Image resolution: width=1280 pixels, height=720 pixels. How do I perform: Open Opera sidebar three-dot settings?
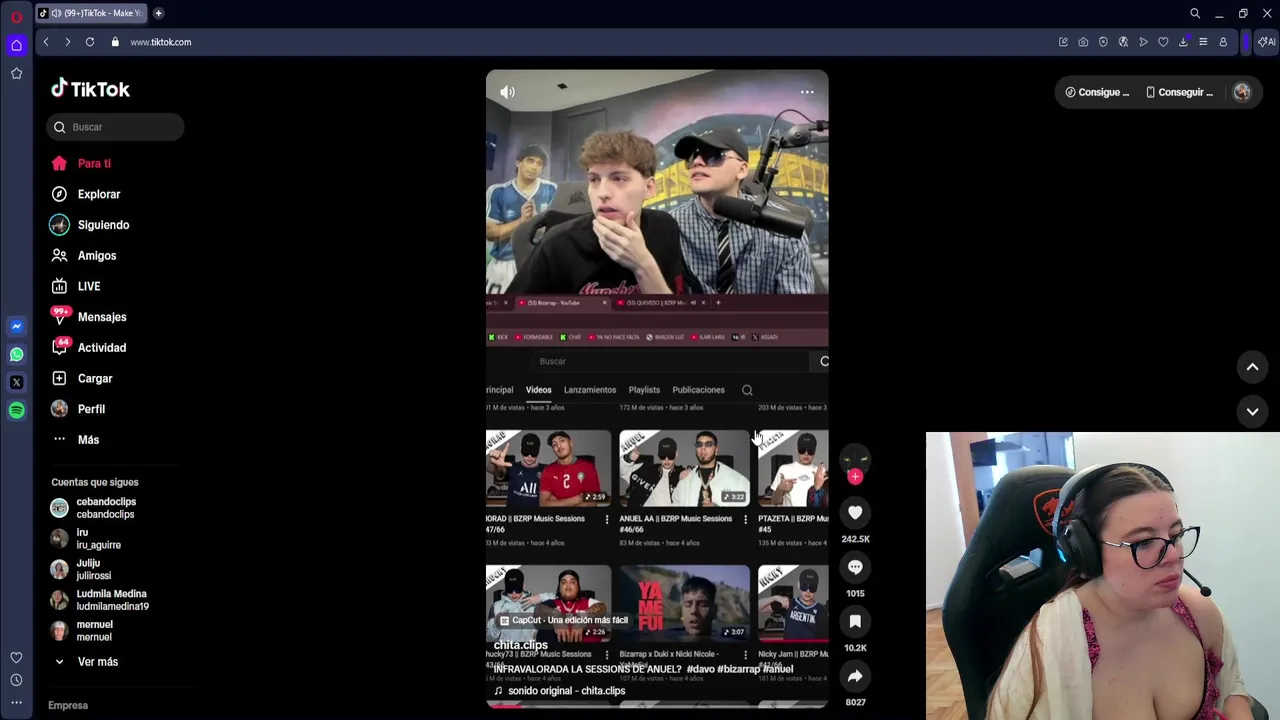[16, 702]
